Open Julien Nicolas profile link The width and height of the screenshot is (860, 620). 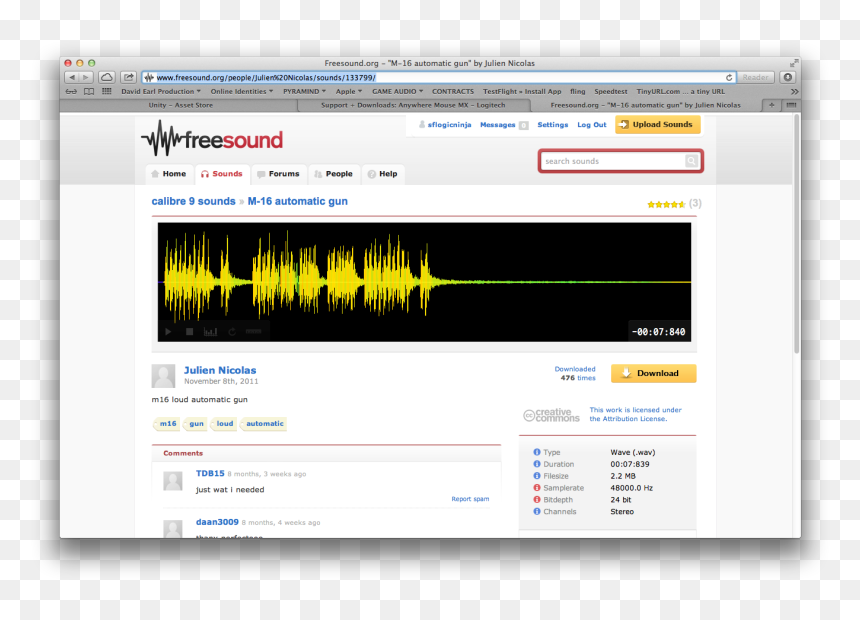click(x=220, y=370)
